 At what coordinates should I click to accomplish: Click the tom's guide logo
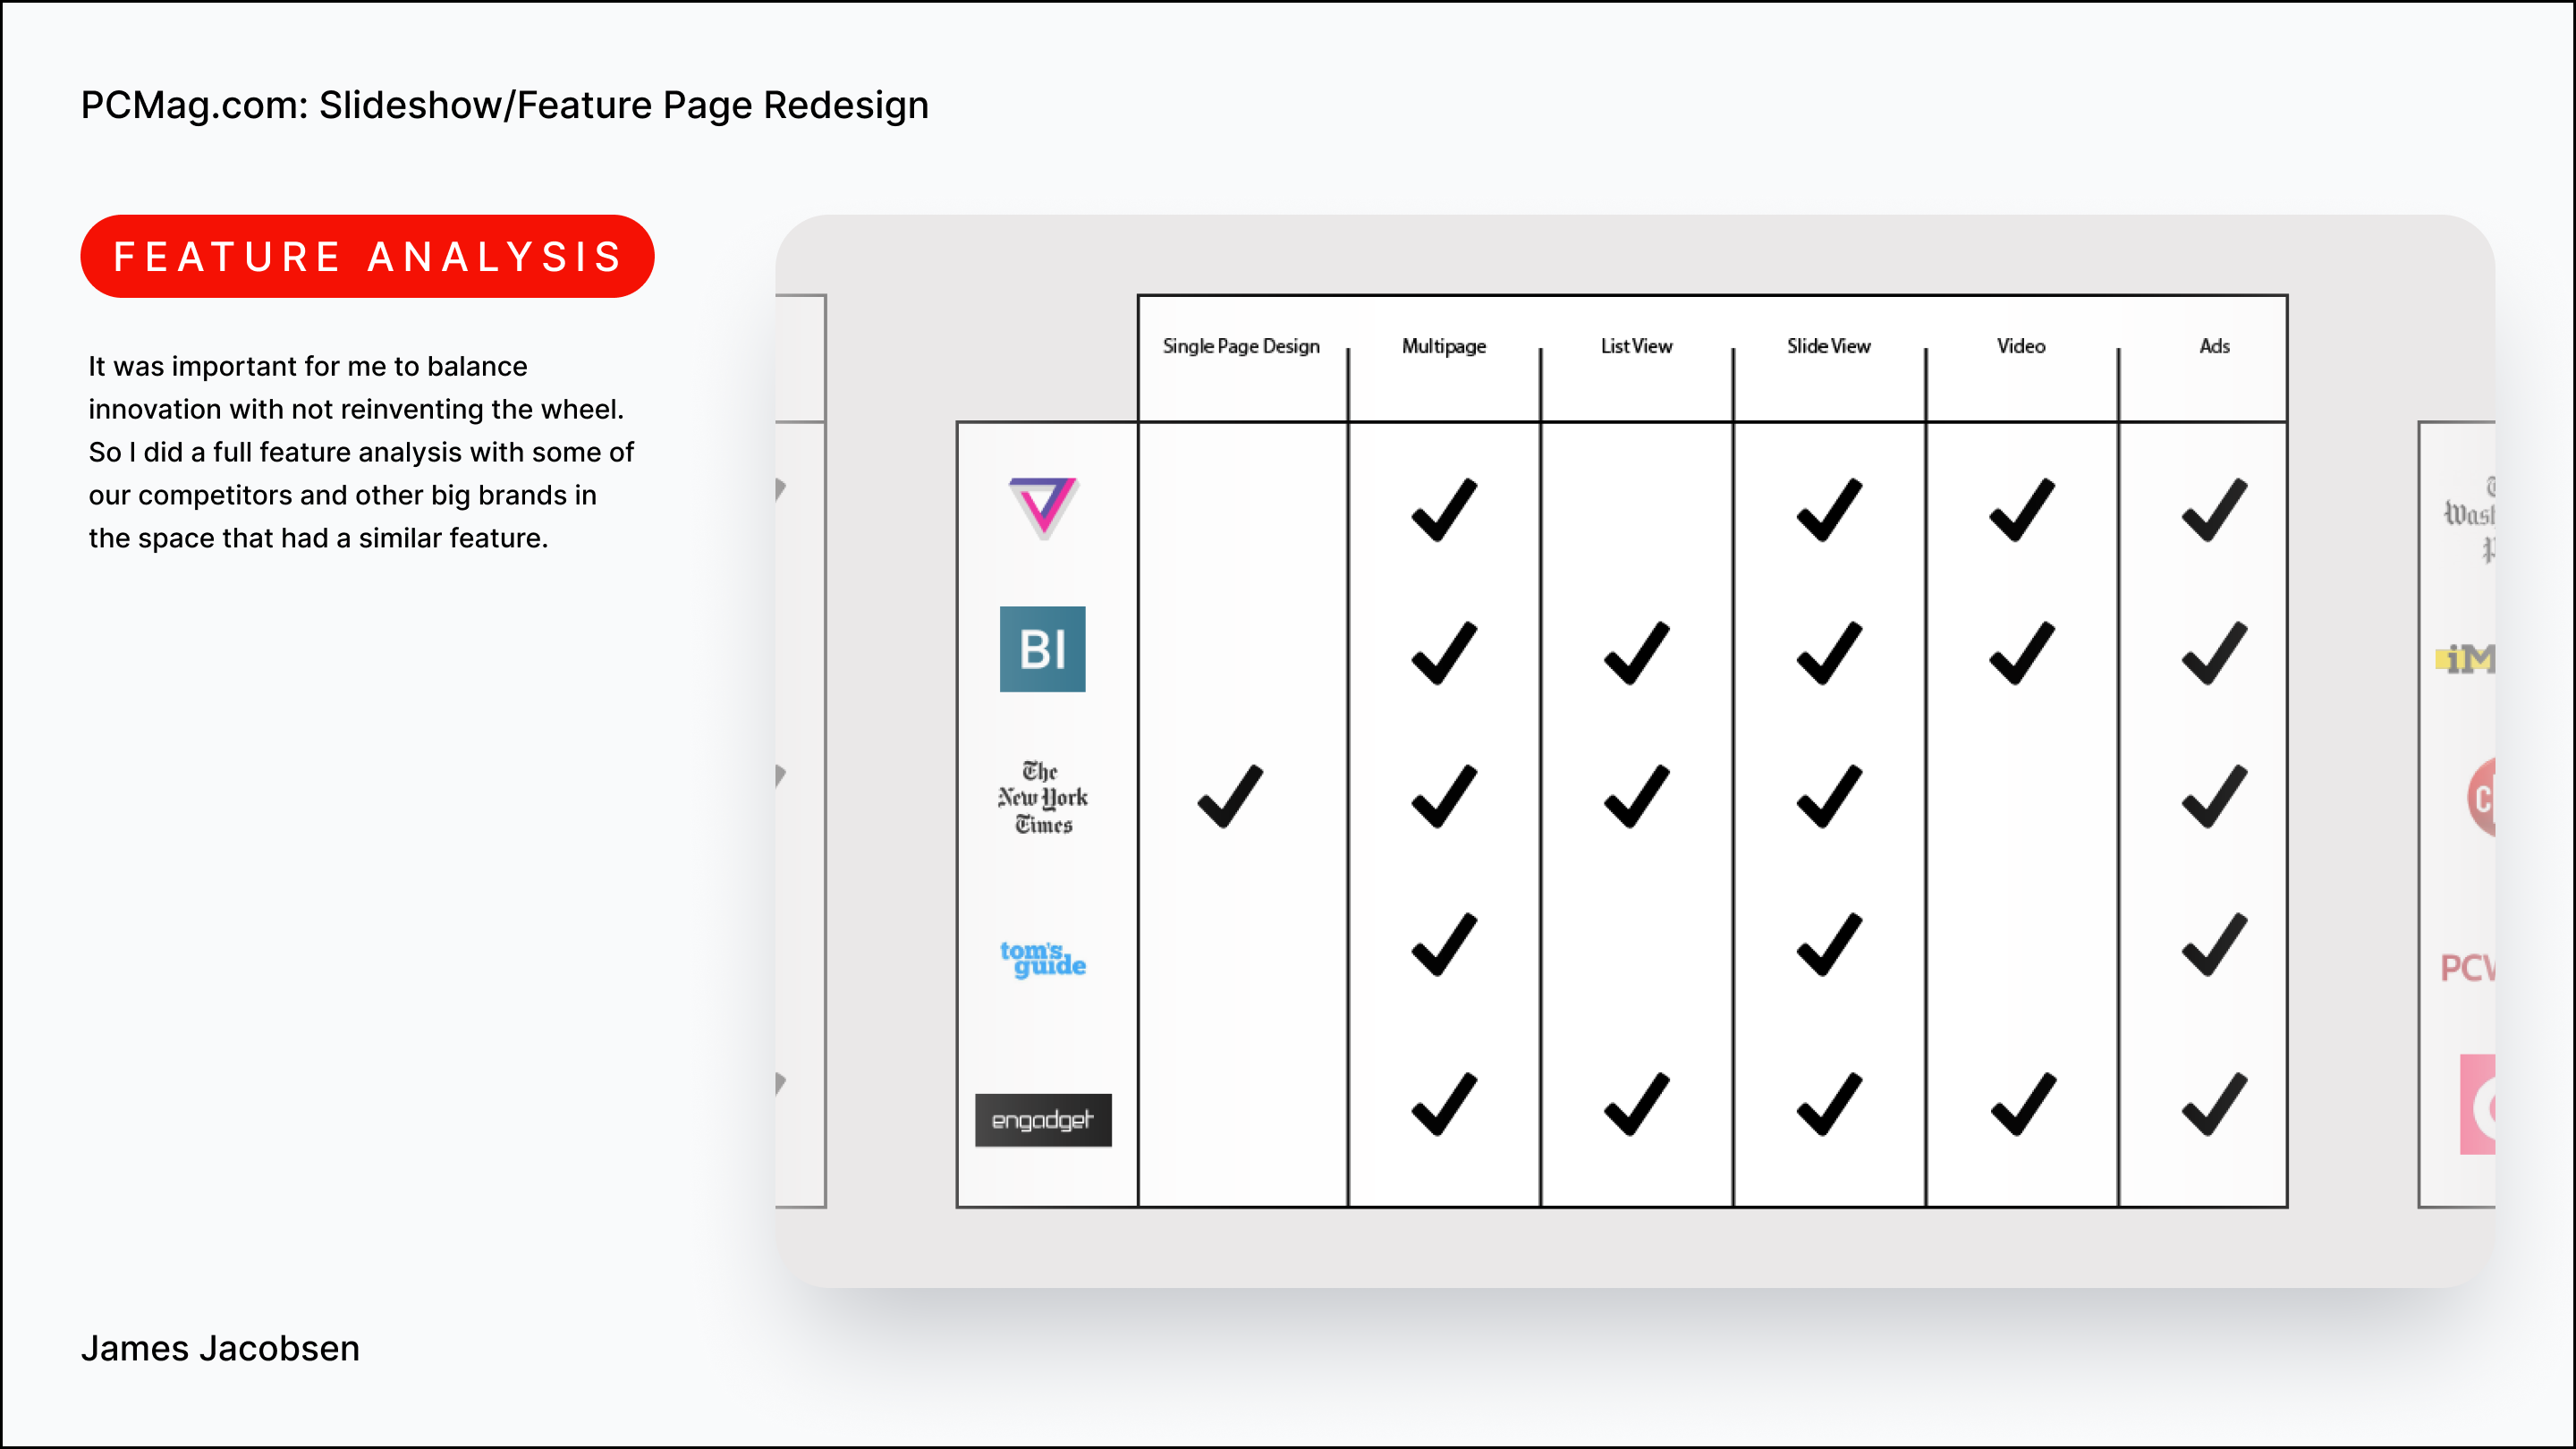pyautogui.click(x=1042, y=958)
